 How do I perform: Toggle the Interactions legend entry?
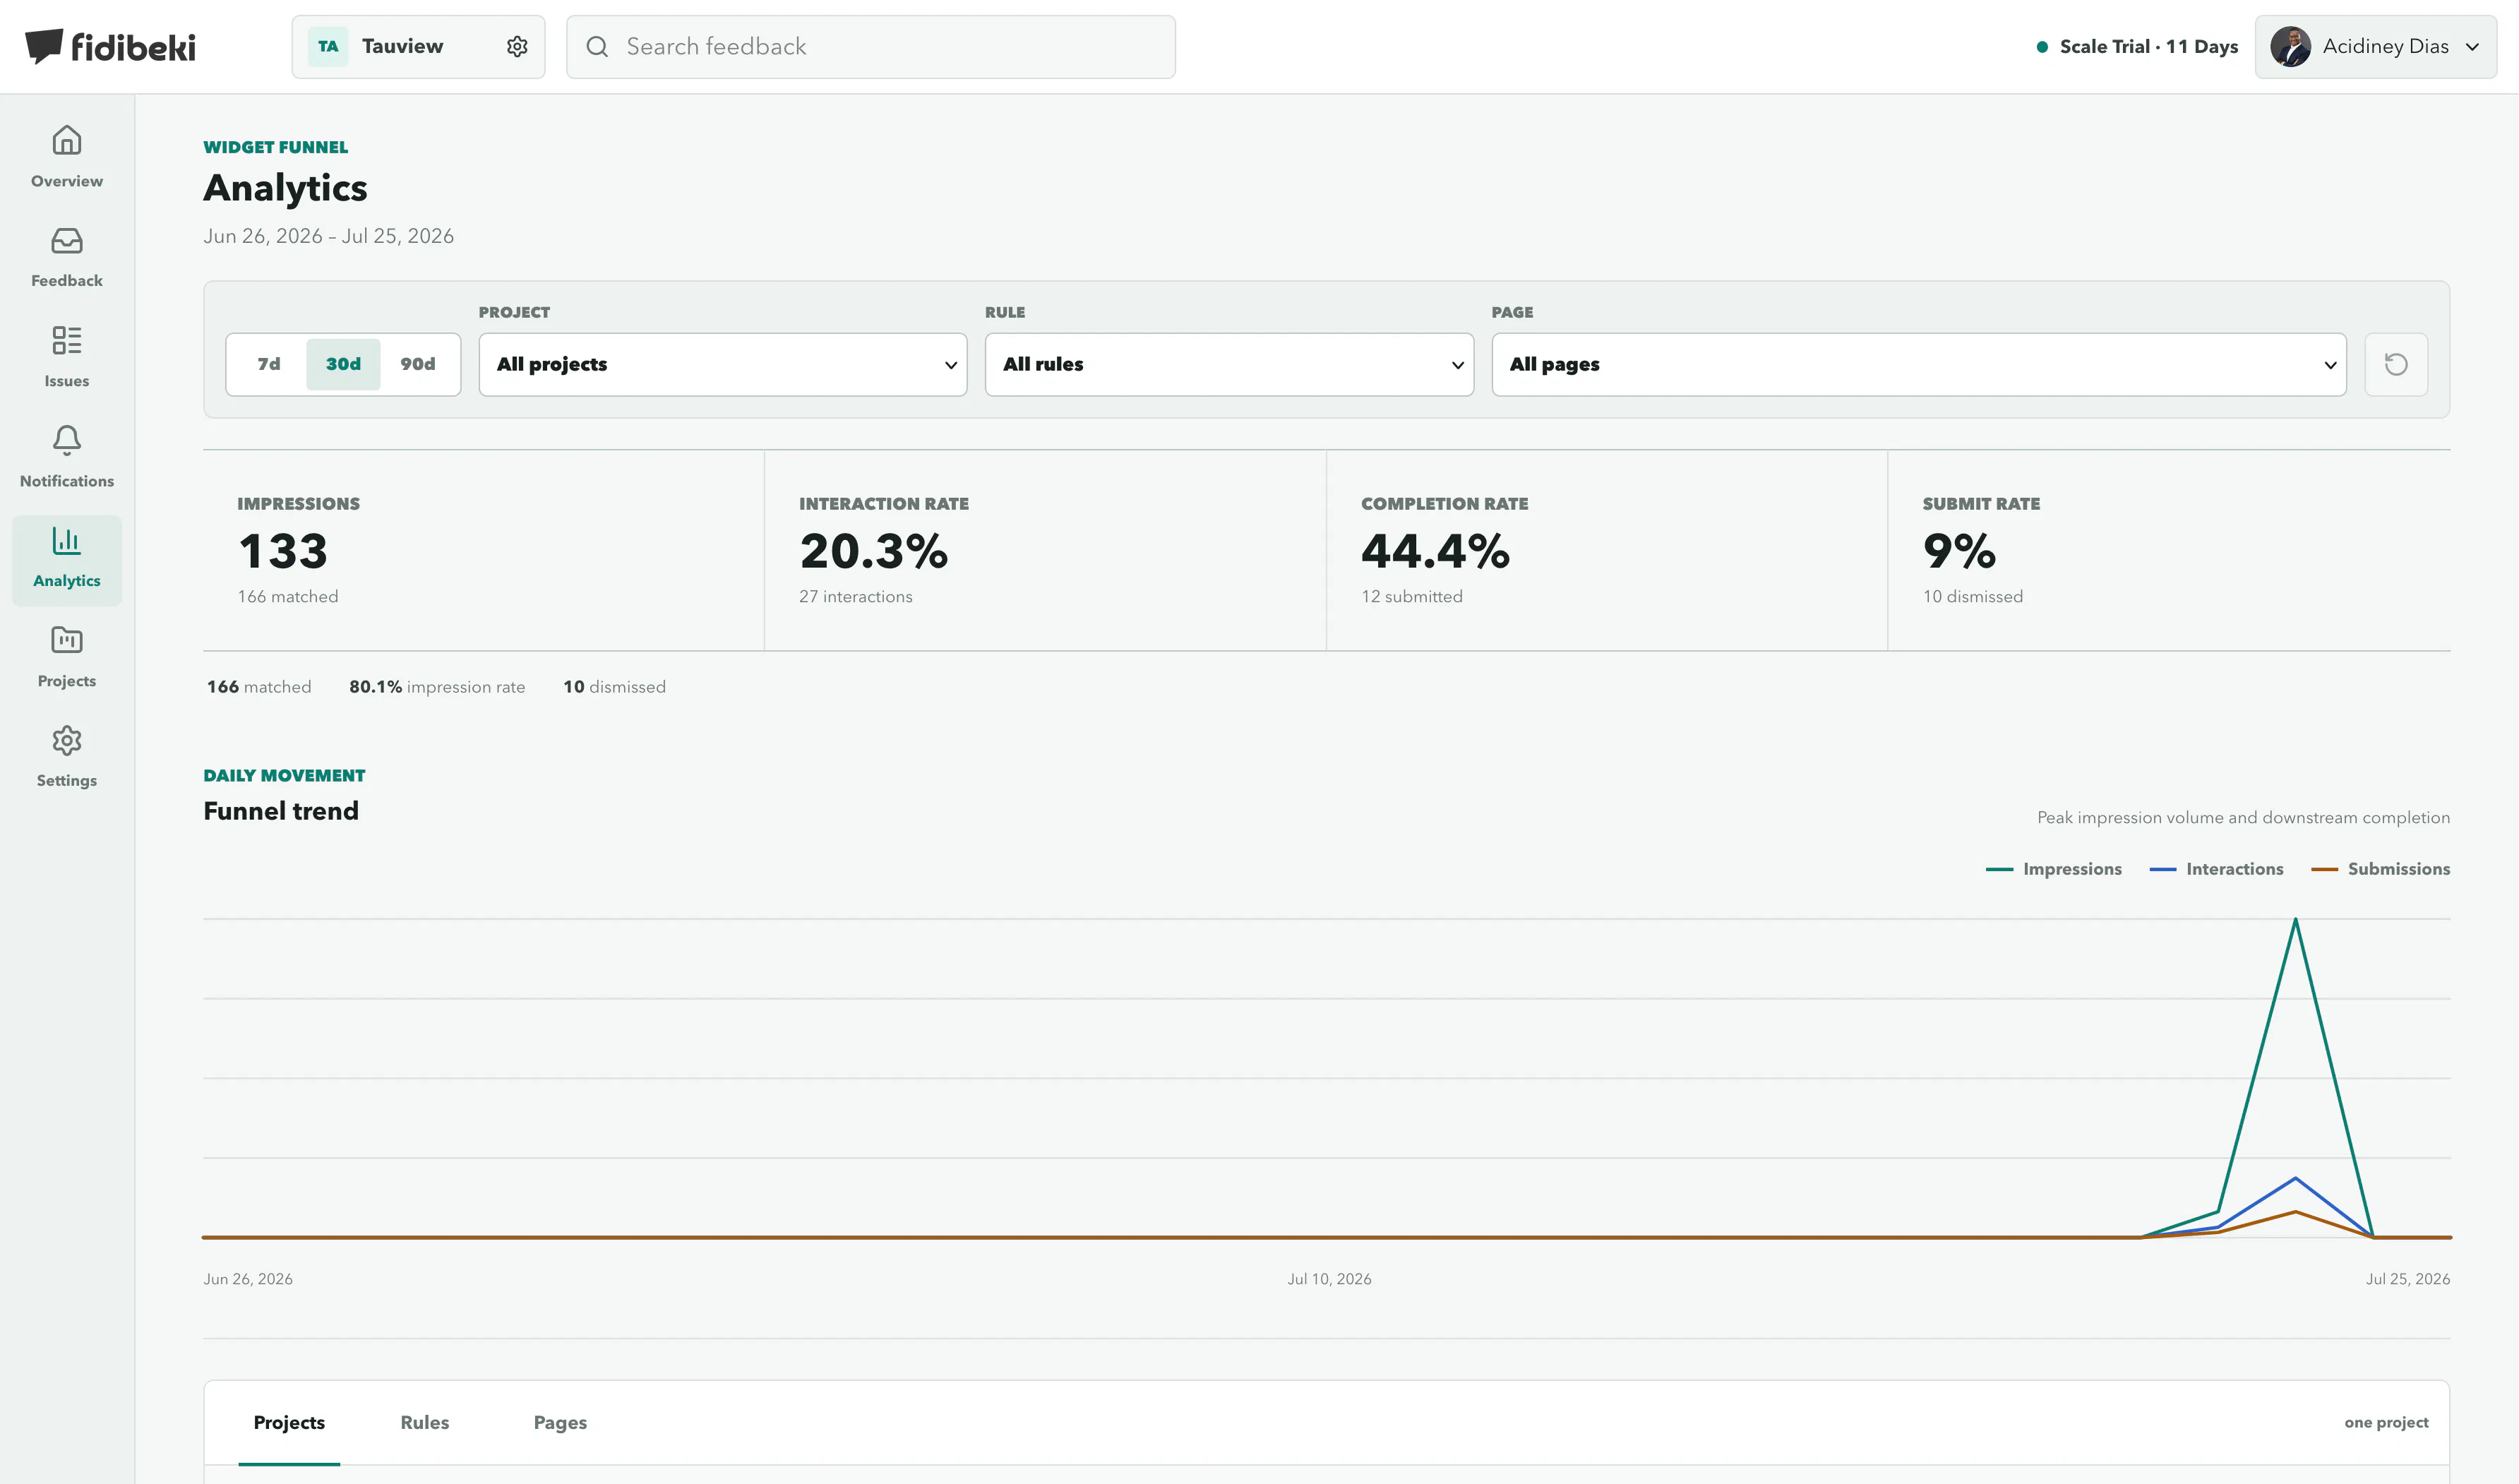point(2216,869)
